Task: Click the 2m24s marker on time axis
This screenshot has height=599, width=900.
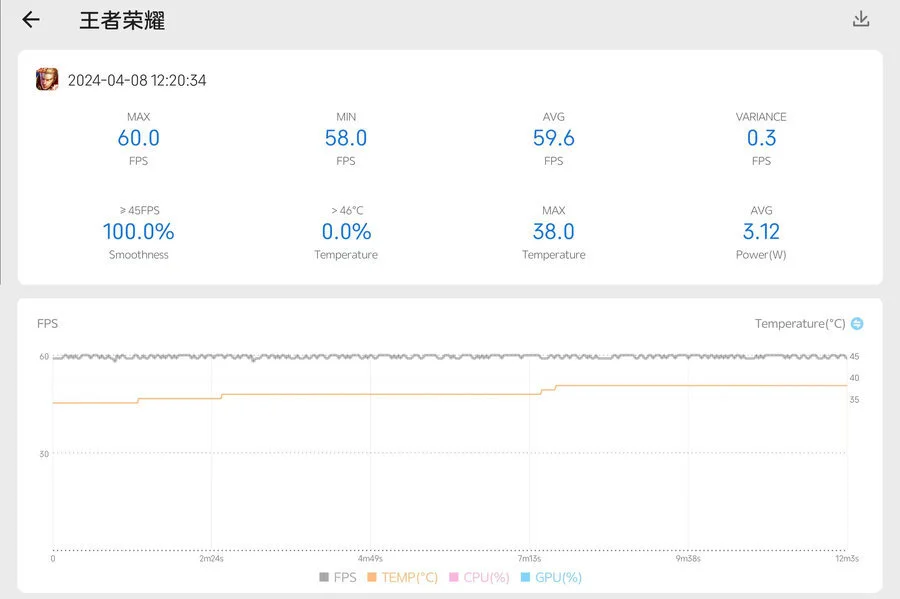Action: (210, 559)
